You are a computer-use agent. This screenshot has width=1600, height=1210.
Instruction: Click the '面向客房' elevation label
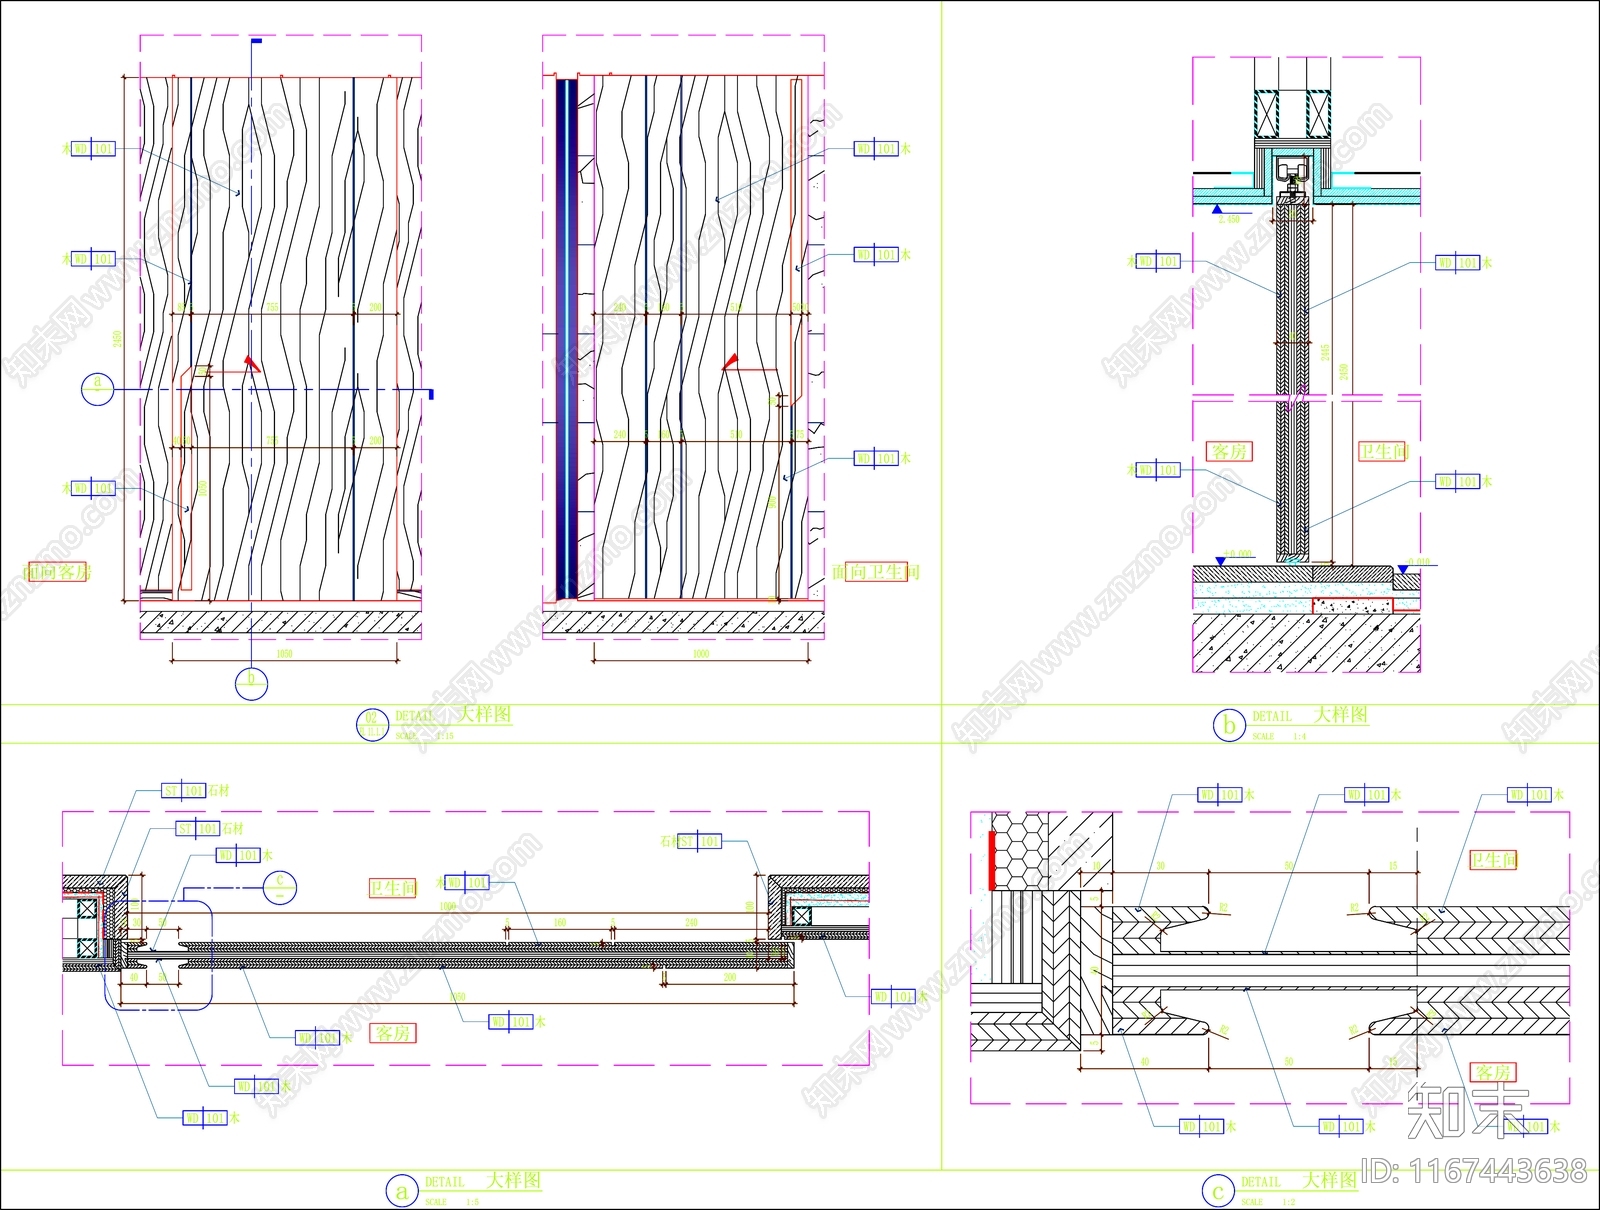click(x=57, y=572)
